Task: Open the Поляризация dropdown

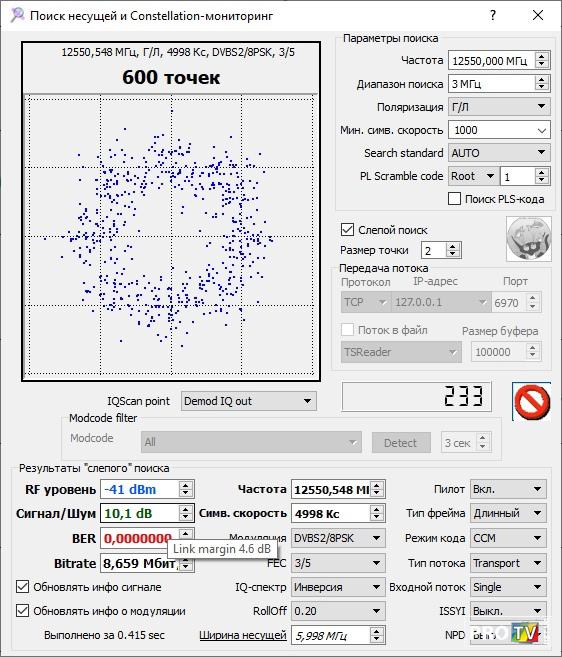Action: [x=499, y=106]
